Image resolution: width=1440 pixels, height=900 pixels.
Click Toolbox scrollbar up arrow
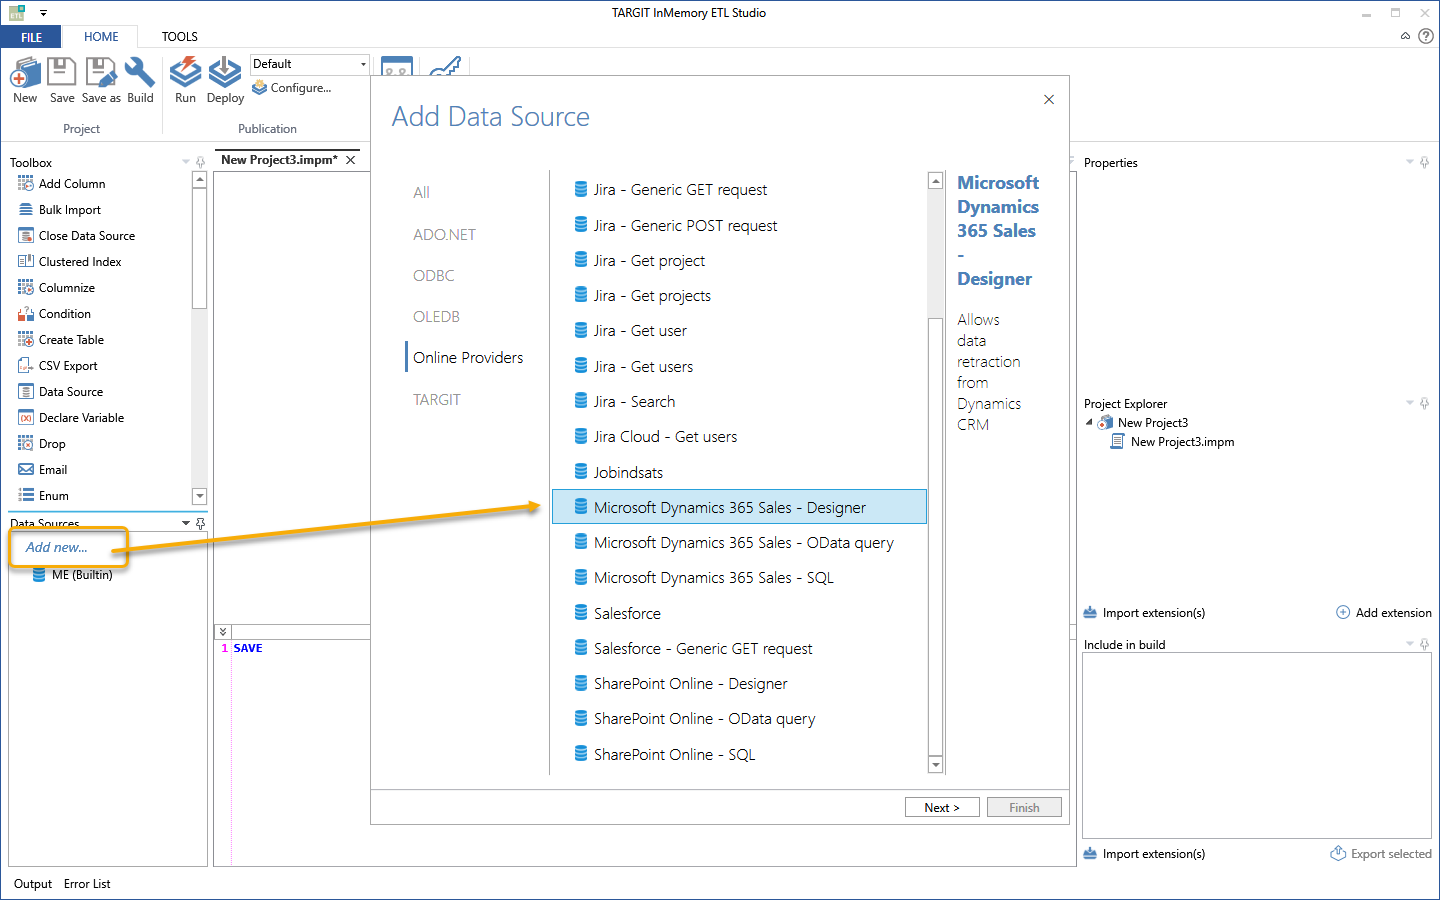(199, 180)
